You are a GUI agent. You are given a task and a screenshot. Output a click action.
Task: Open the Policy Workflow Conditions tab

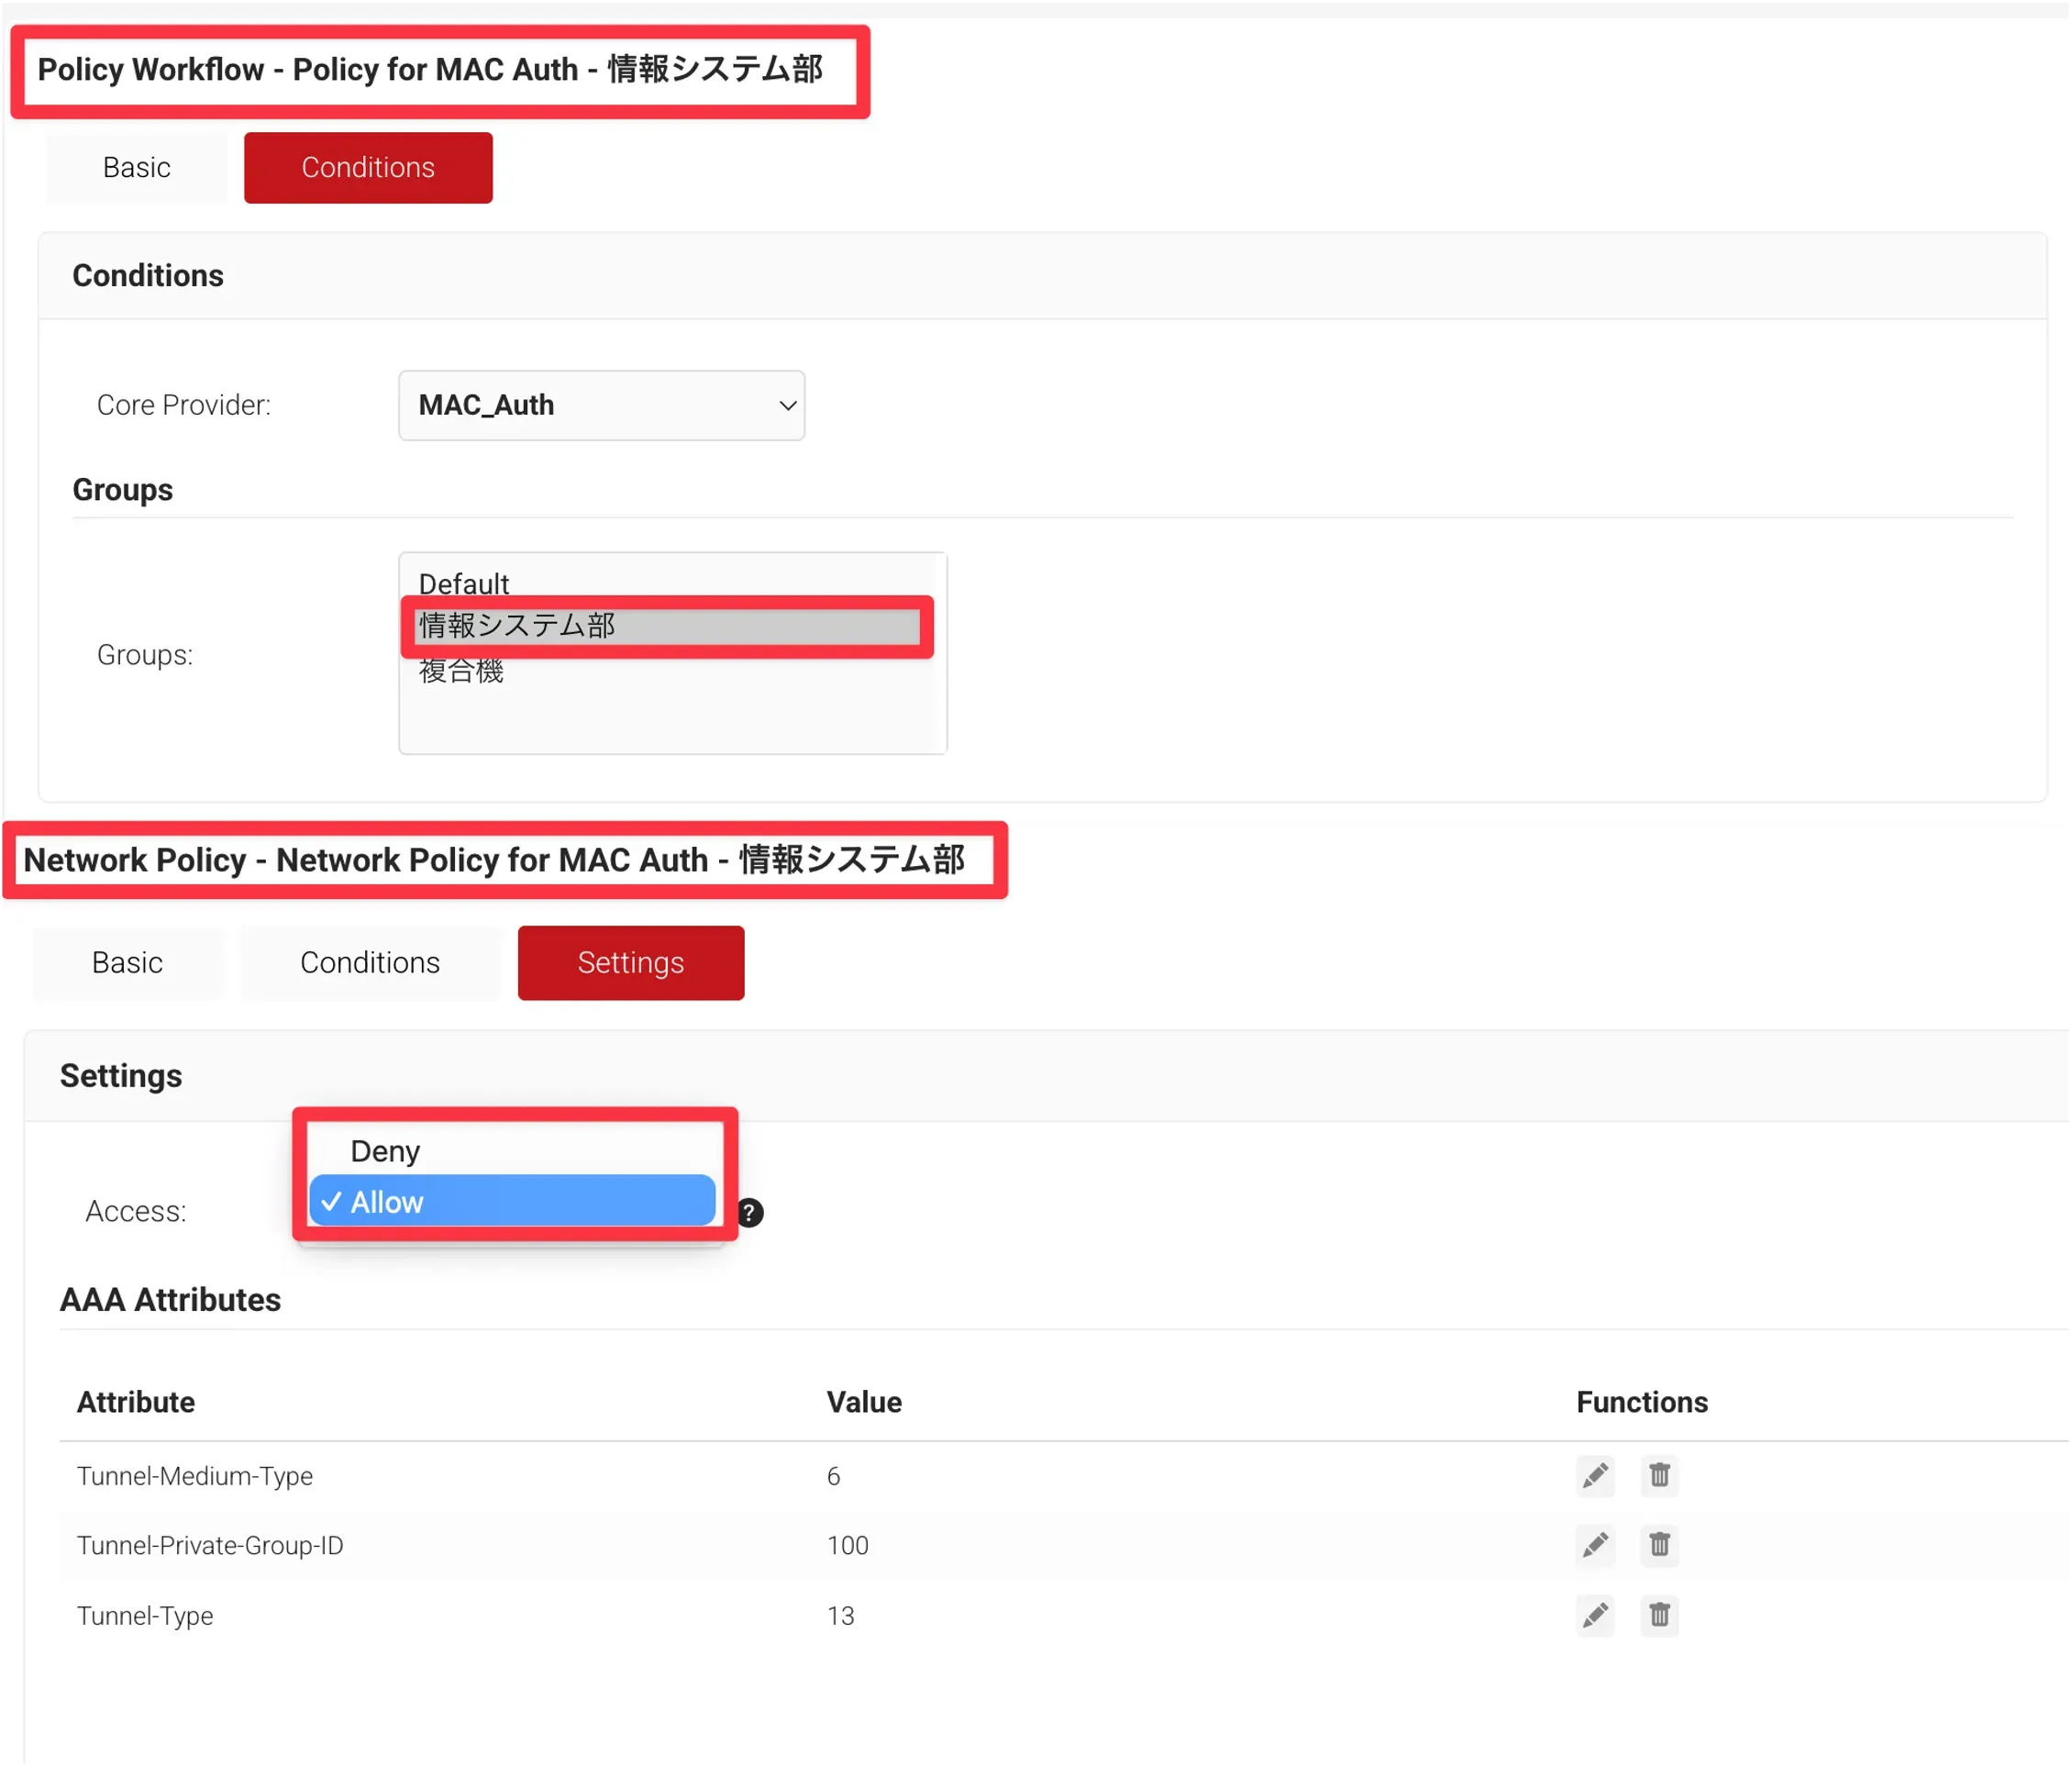pyautogui.click(x=368, y=168)
